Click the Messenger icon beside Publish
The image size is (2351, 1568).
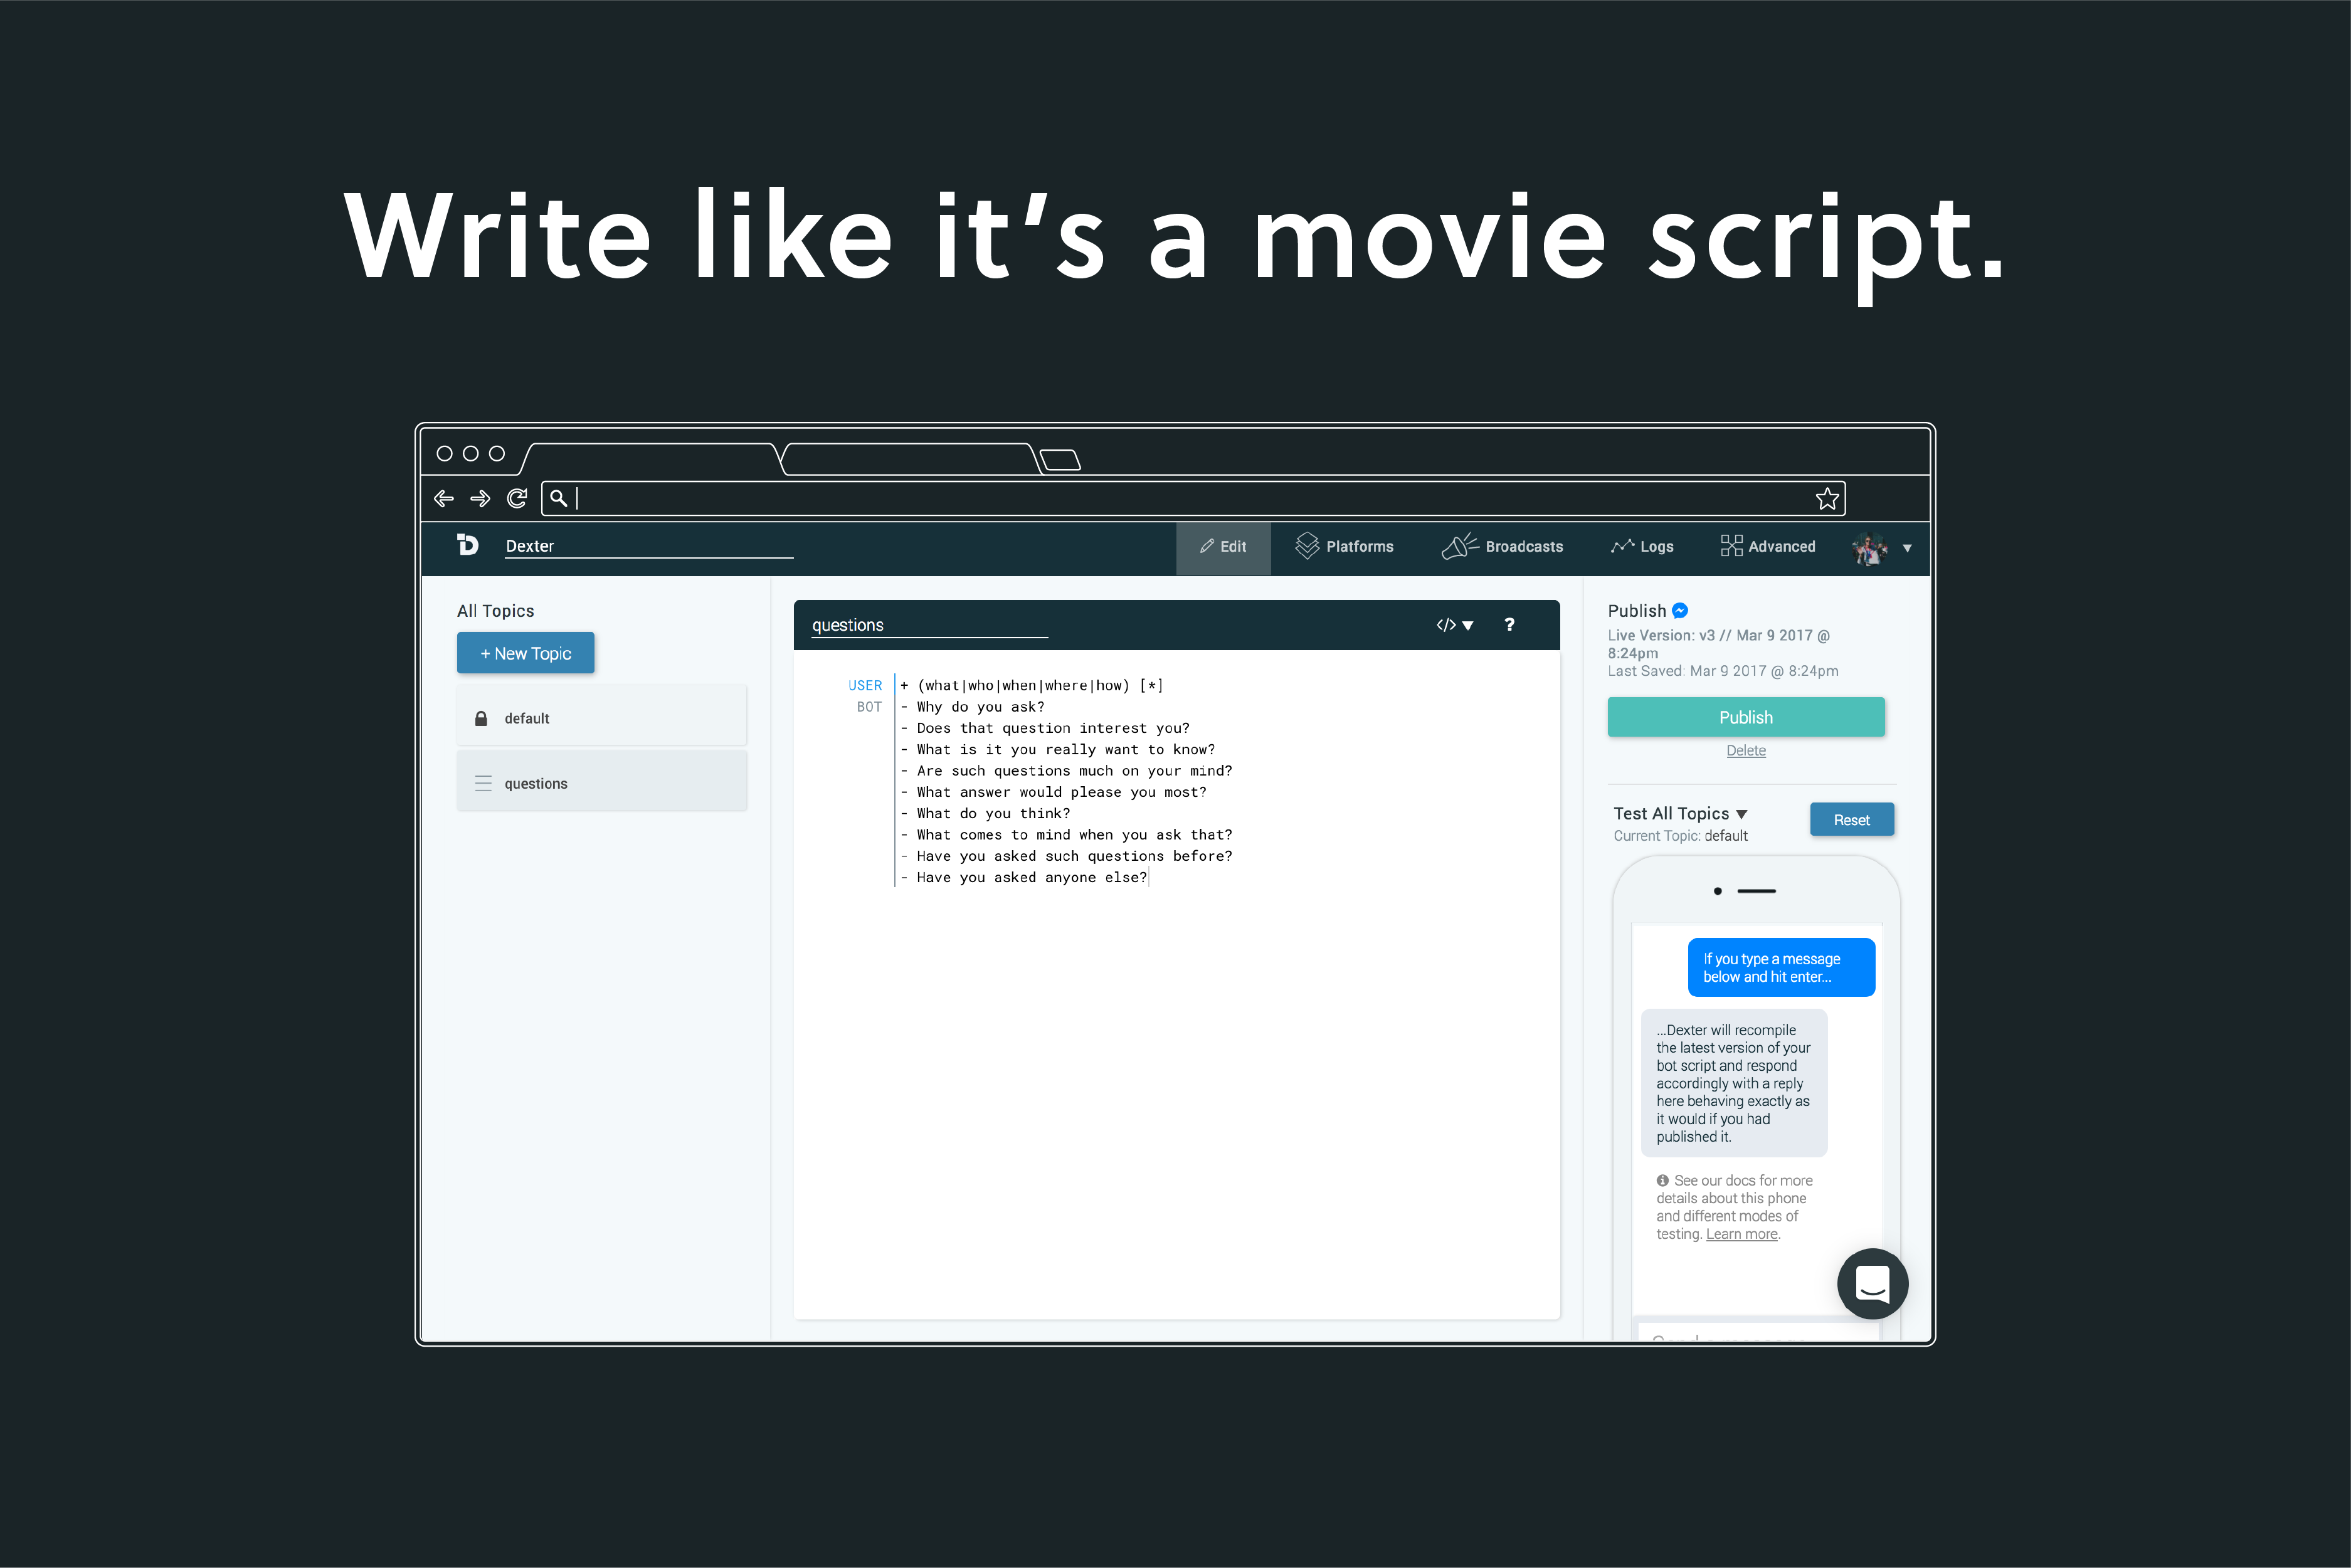click(1681, 611)
